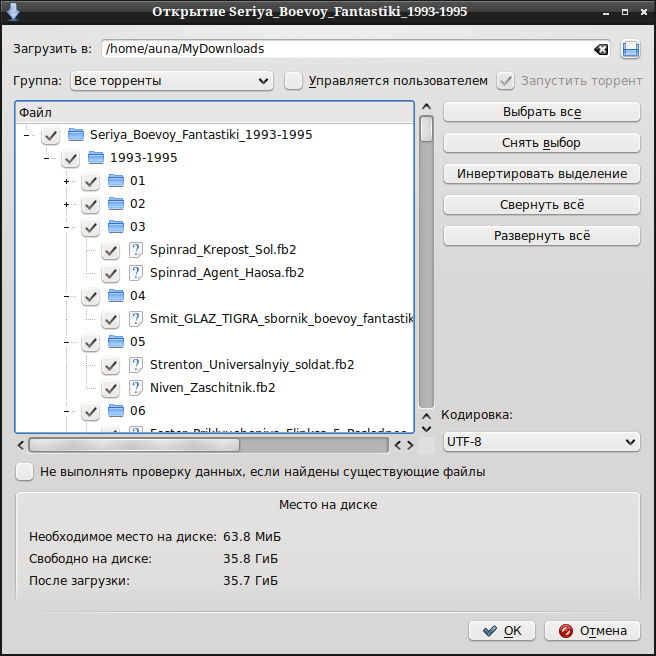This screenshot has height=656, width=656.
Task: Expand folder 02 tree node
Action: [x=67, y=204]
